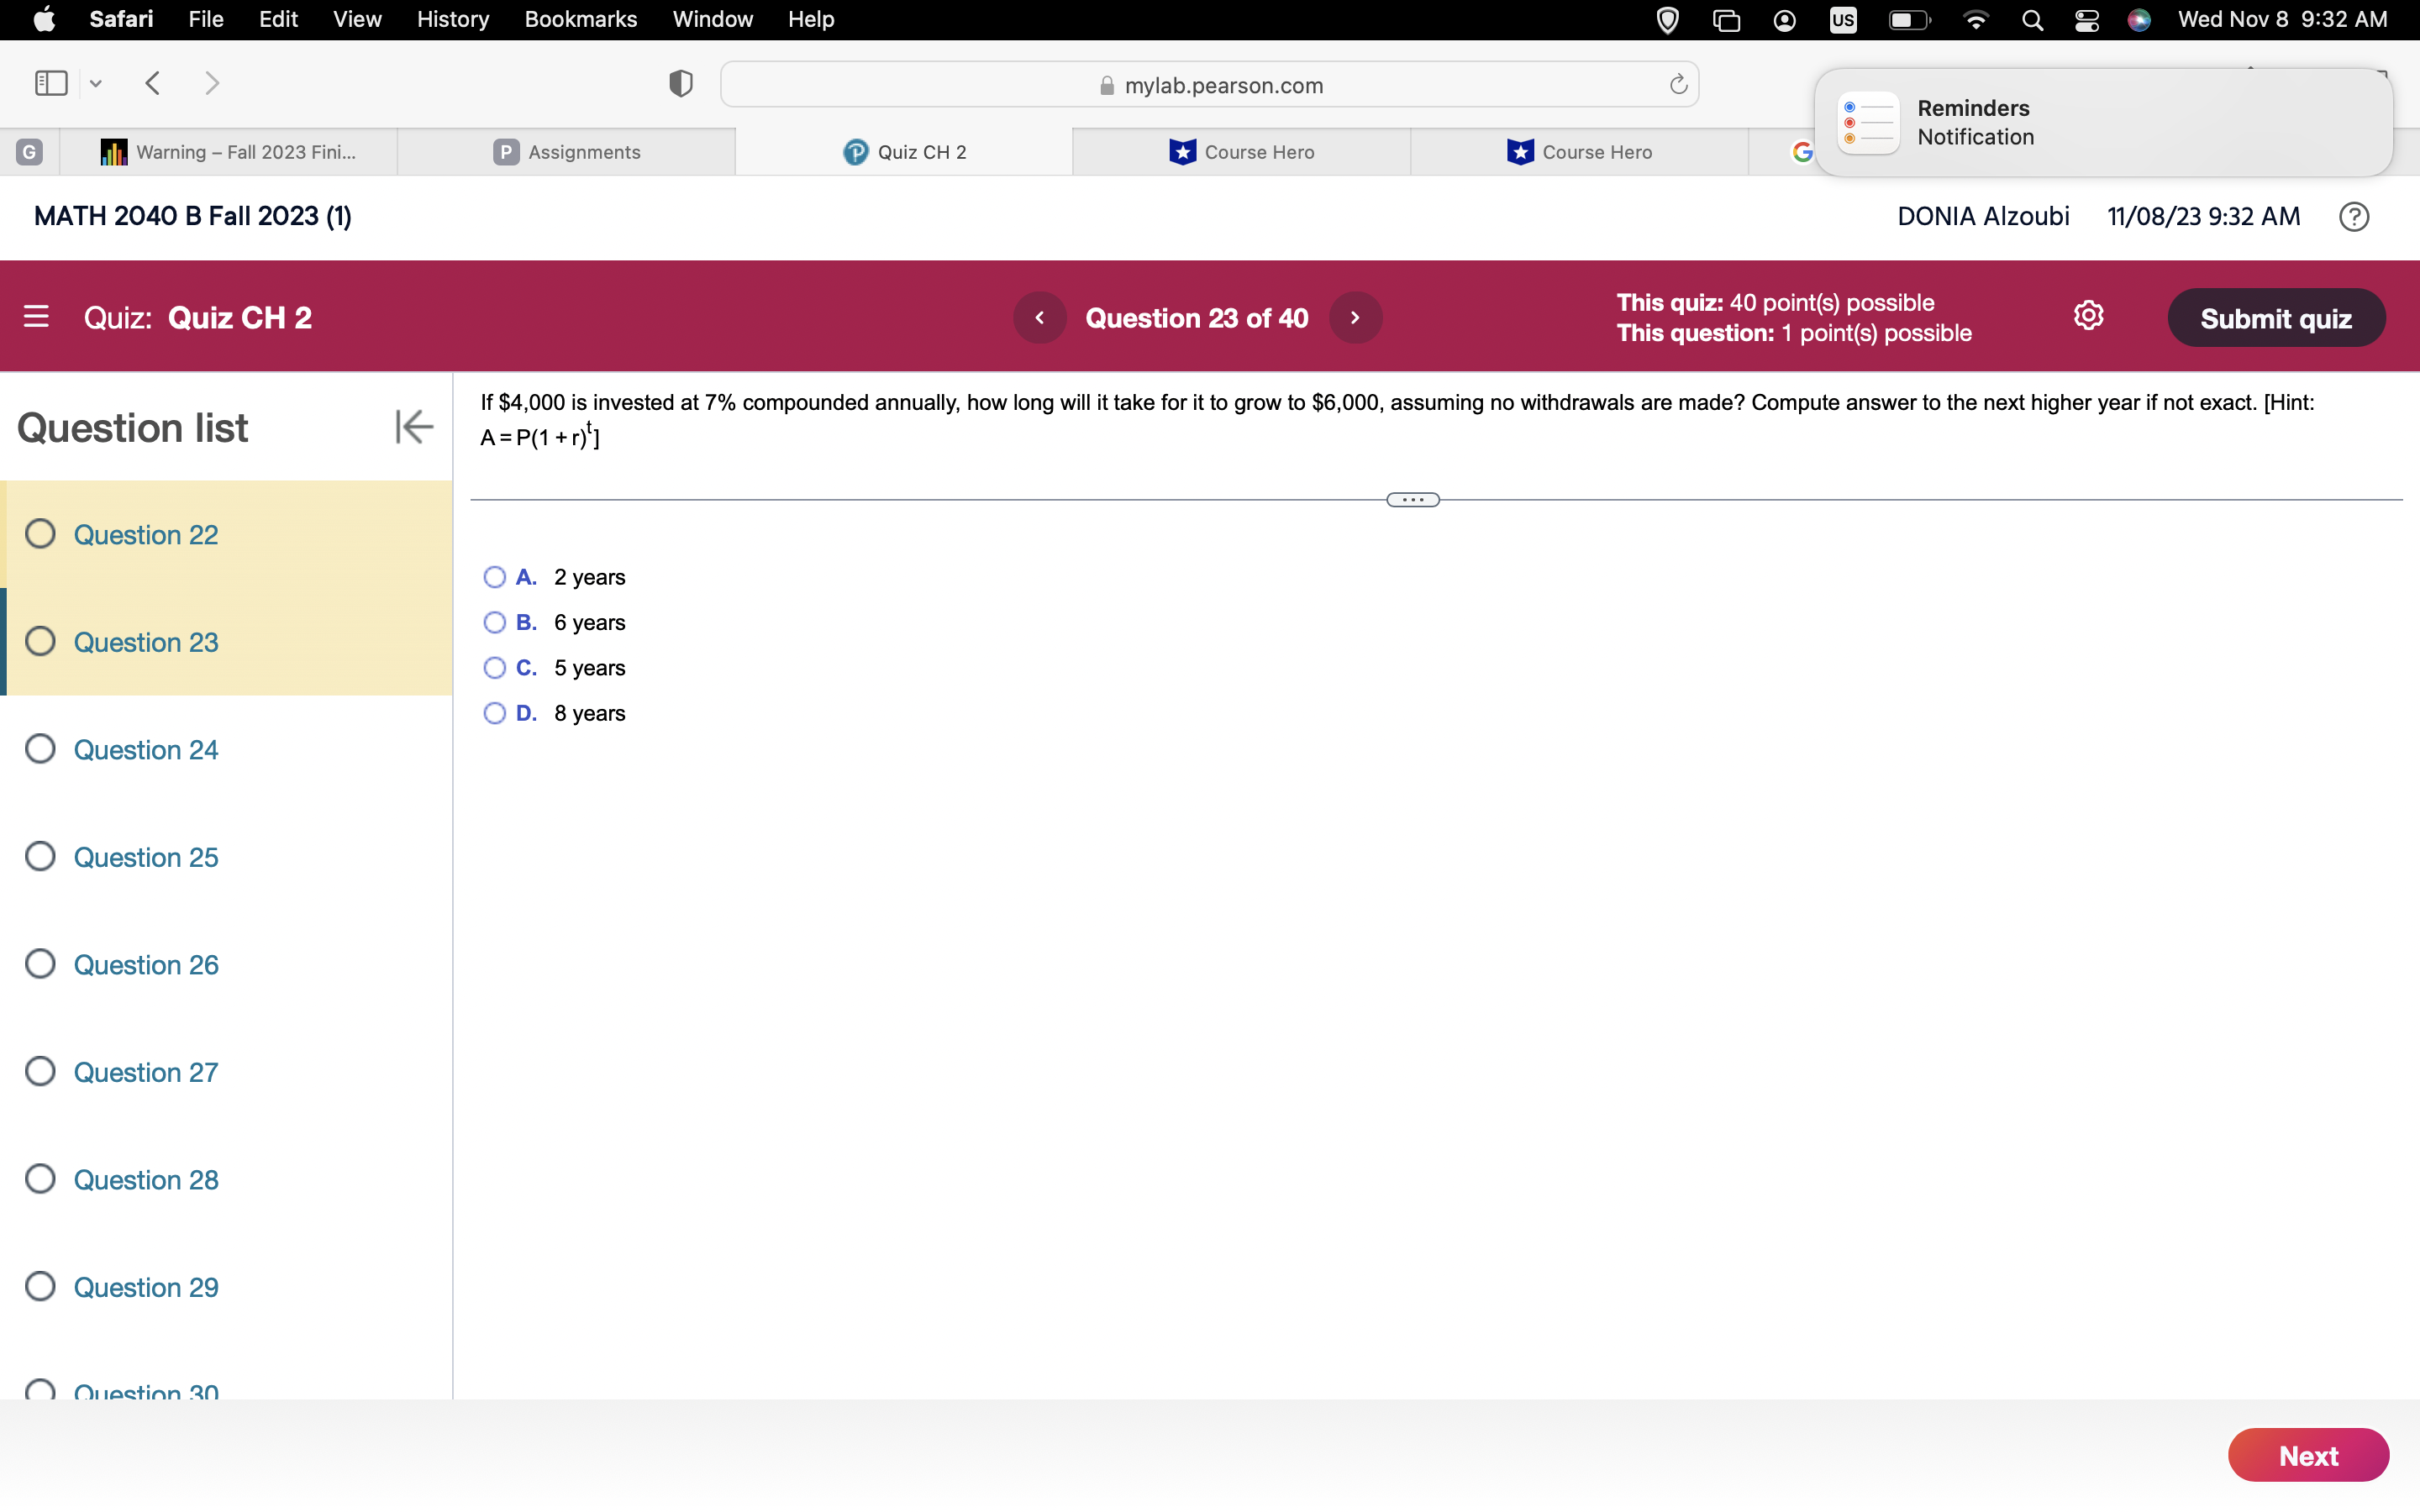Image resolution: width=2420 pixels, height=1512 pixels.
Task: Click the Safari privacy shield icon
Action: click(x=680, y=84)
